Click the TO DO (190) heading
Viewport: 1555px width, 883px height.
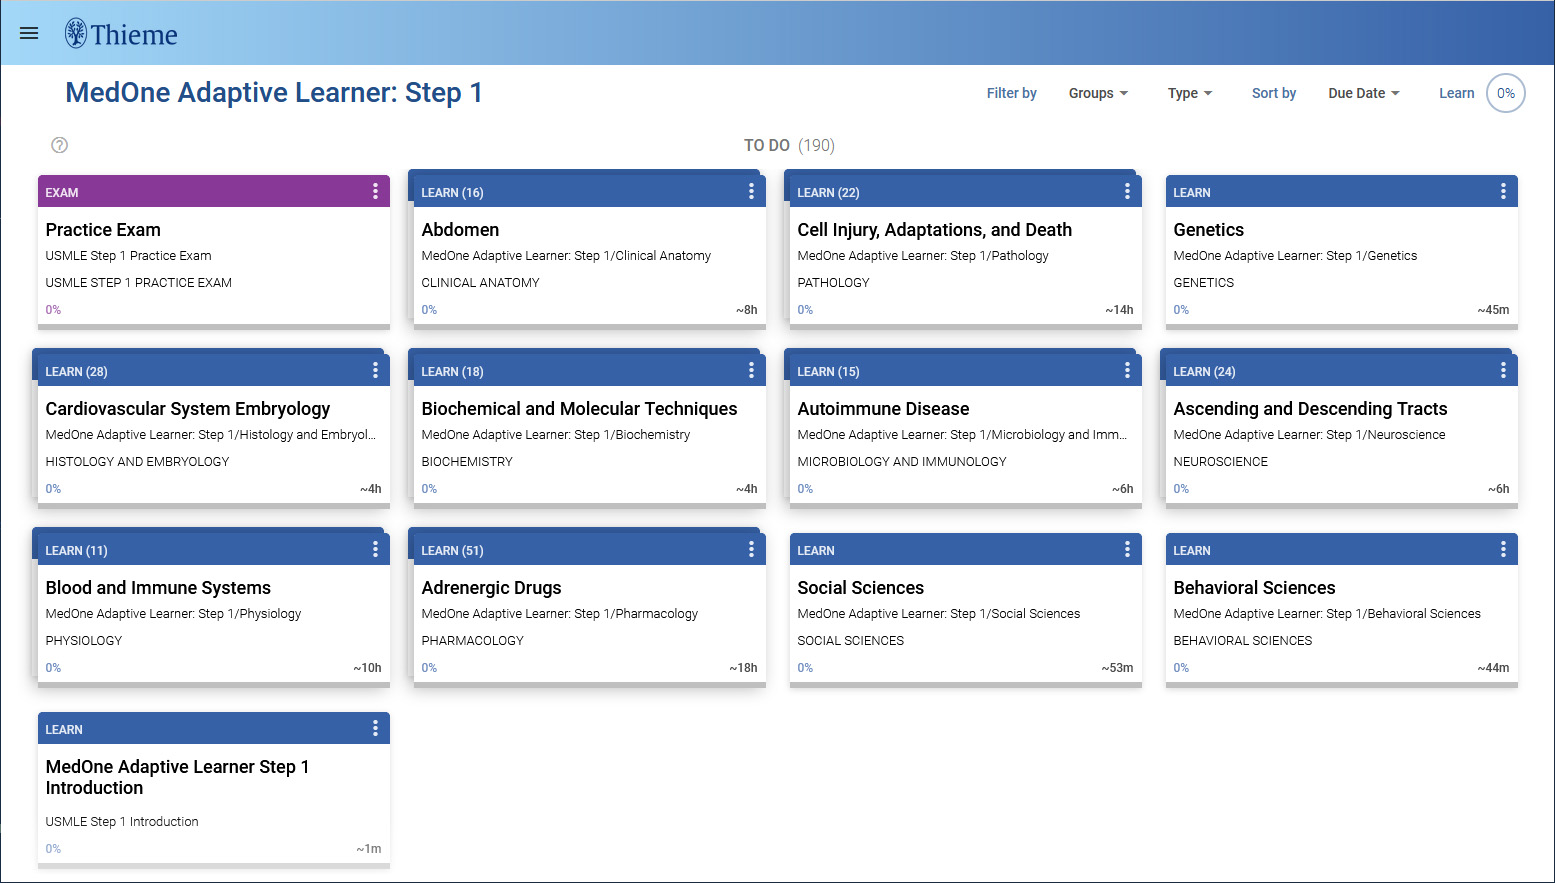pos(789,146)
